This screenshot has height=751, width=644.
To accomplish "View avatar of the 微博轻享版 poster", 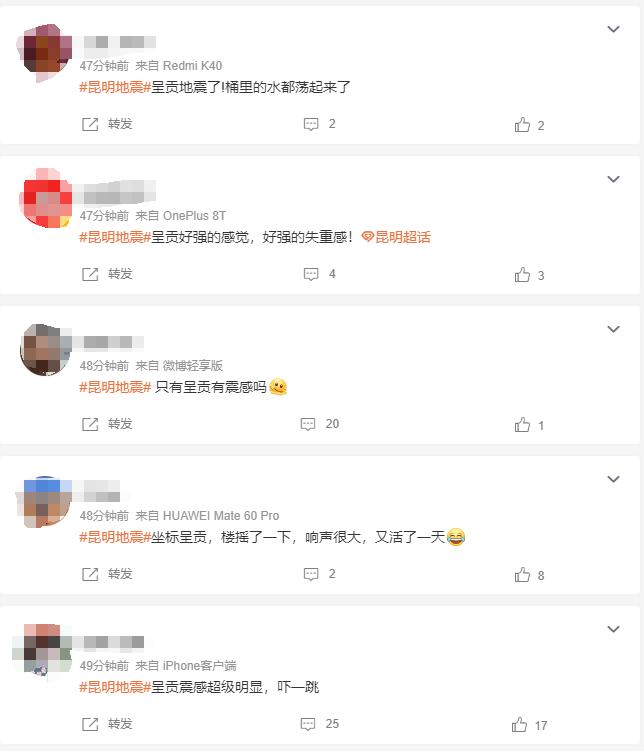I will click(x=46, y=350).
